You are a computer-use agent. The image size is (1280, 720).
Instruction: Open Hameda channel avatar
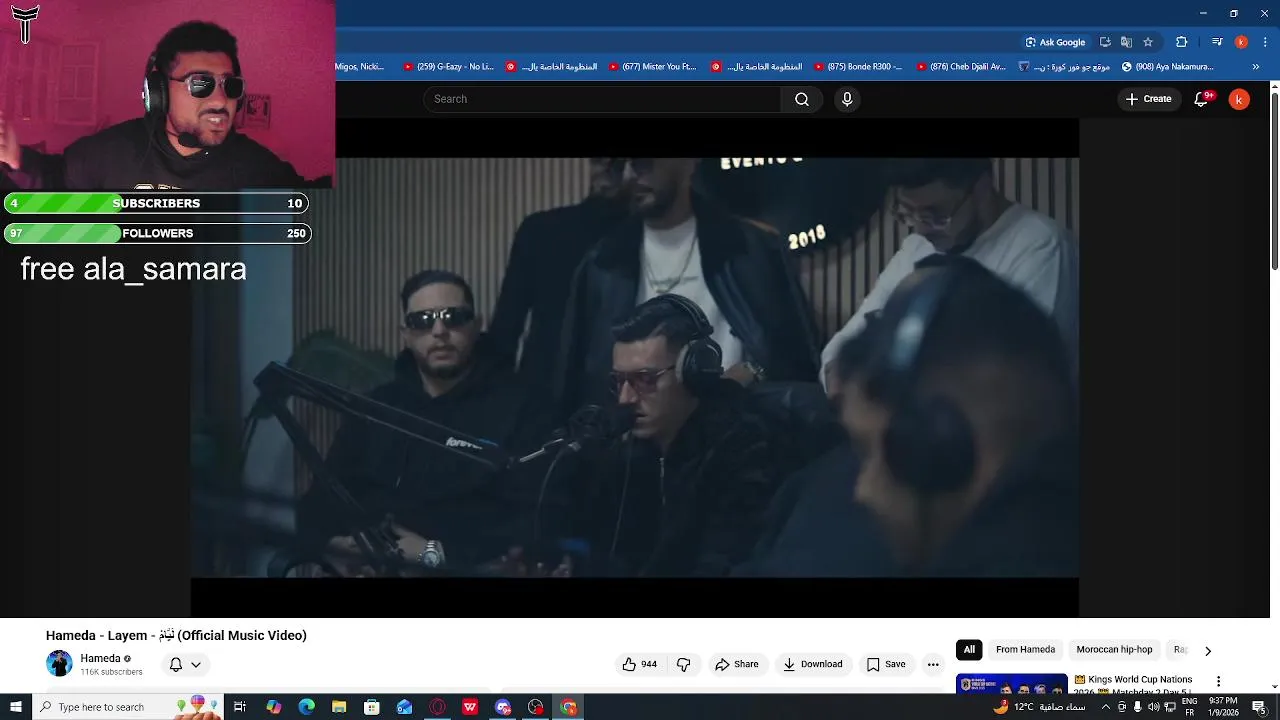59,664
